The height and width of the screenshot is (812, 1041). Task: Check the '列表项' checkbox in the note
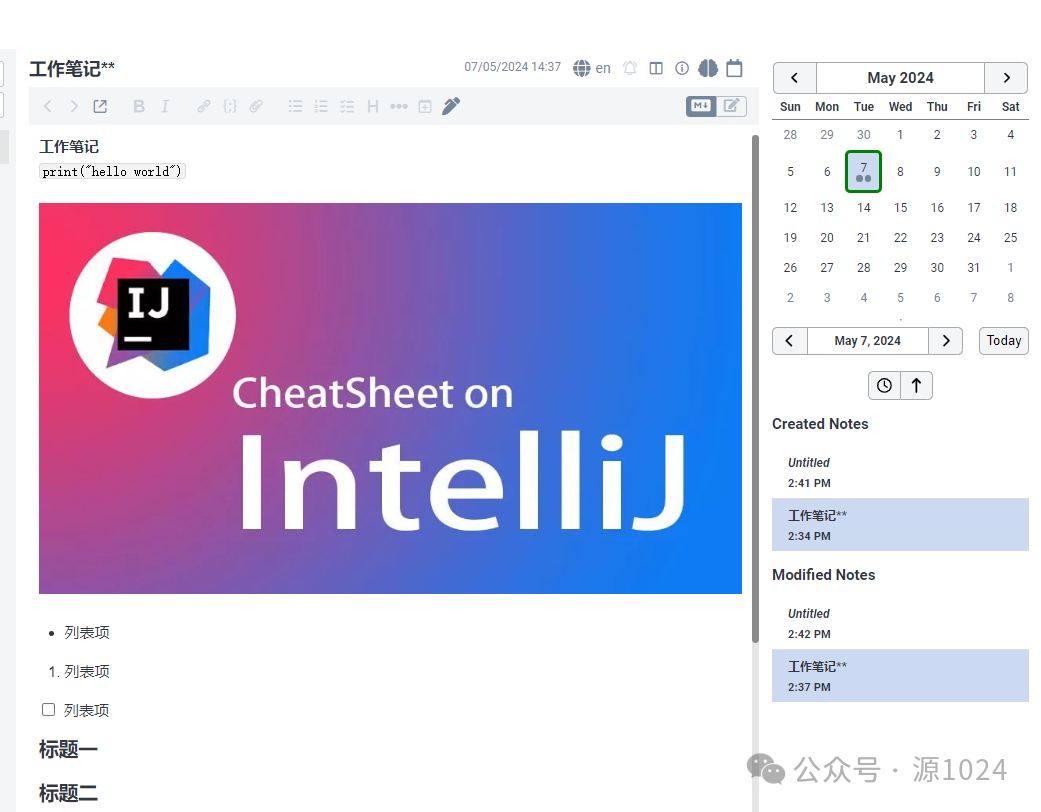coord(48,710)
